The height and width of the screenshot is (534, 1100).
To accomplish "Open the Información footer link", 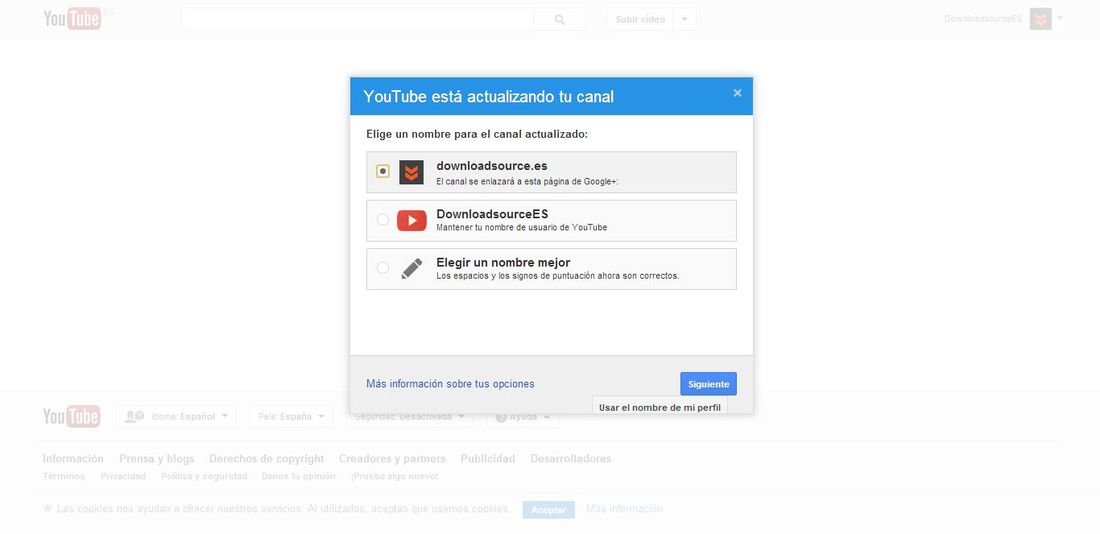I will (73, 458).
